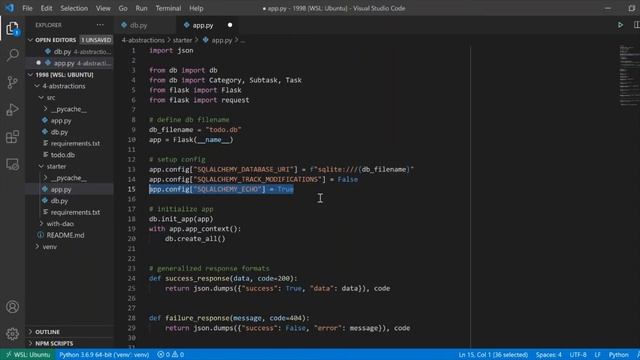Viewport: 640px width, 360px height.
Task: Change LF end of line sequence
Action: (598, 355)
